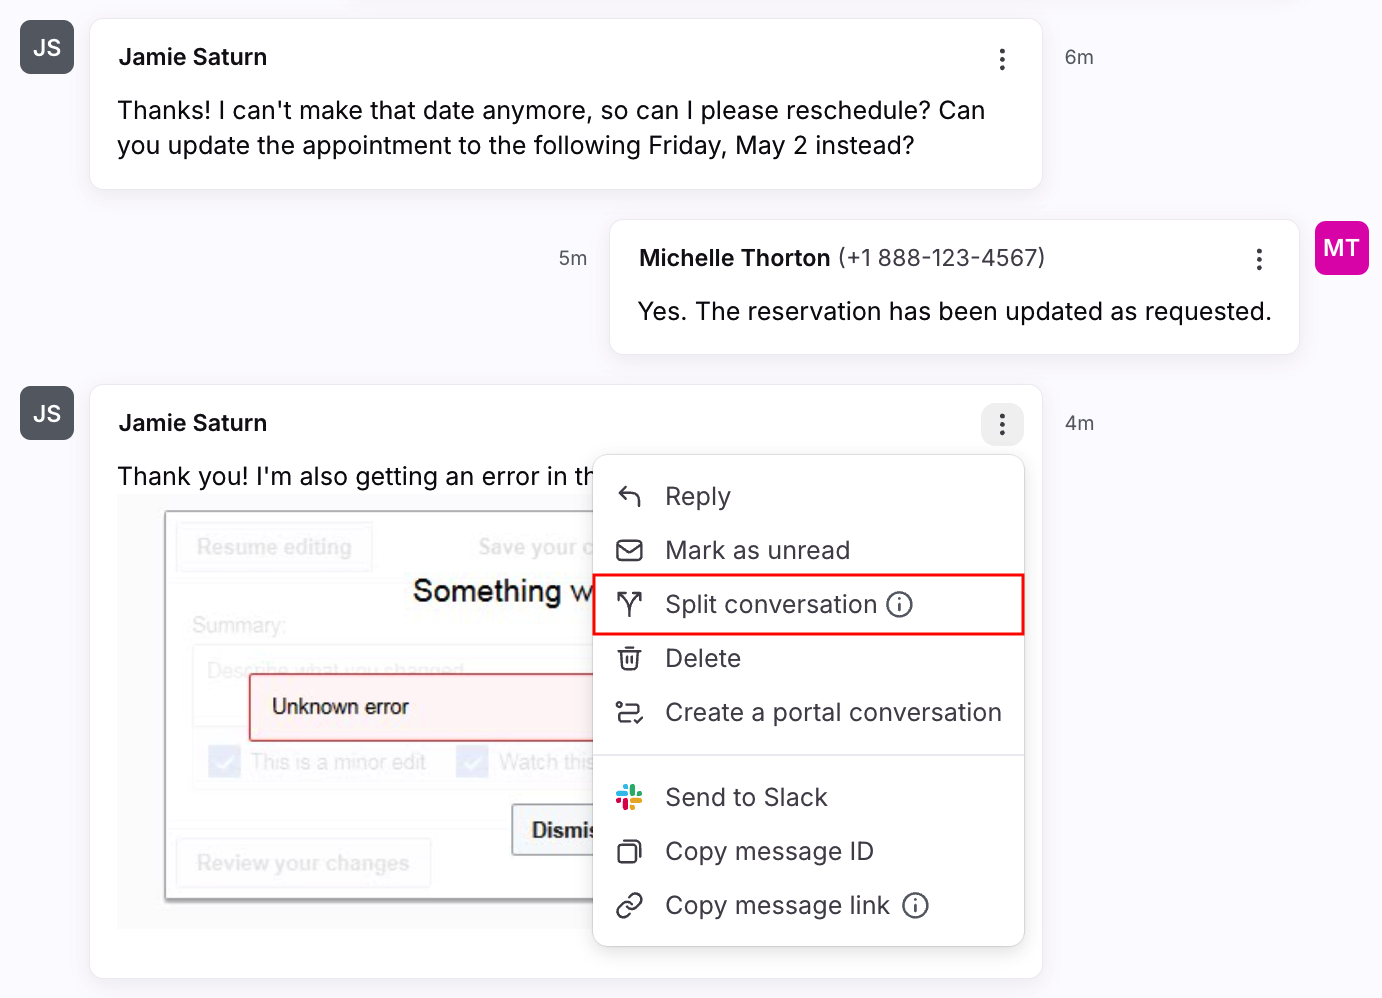Screen dimensions: 1382x998
Task: Choose Copy message link menu entry
Action: [x=777, y=905]
